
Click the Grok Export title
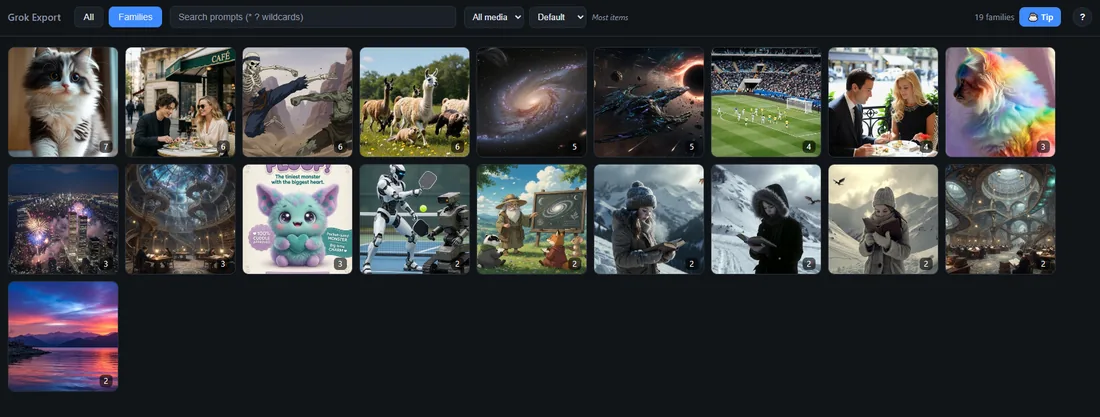coord(34,18)
